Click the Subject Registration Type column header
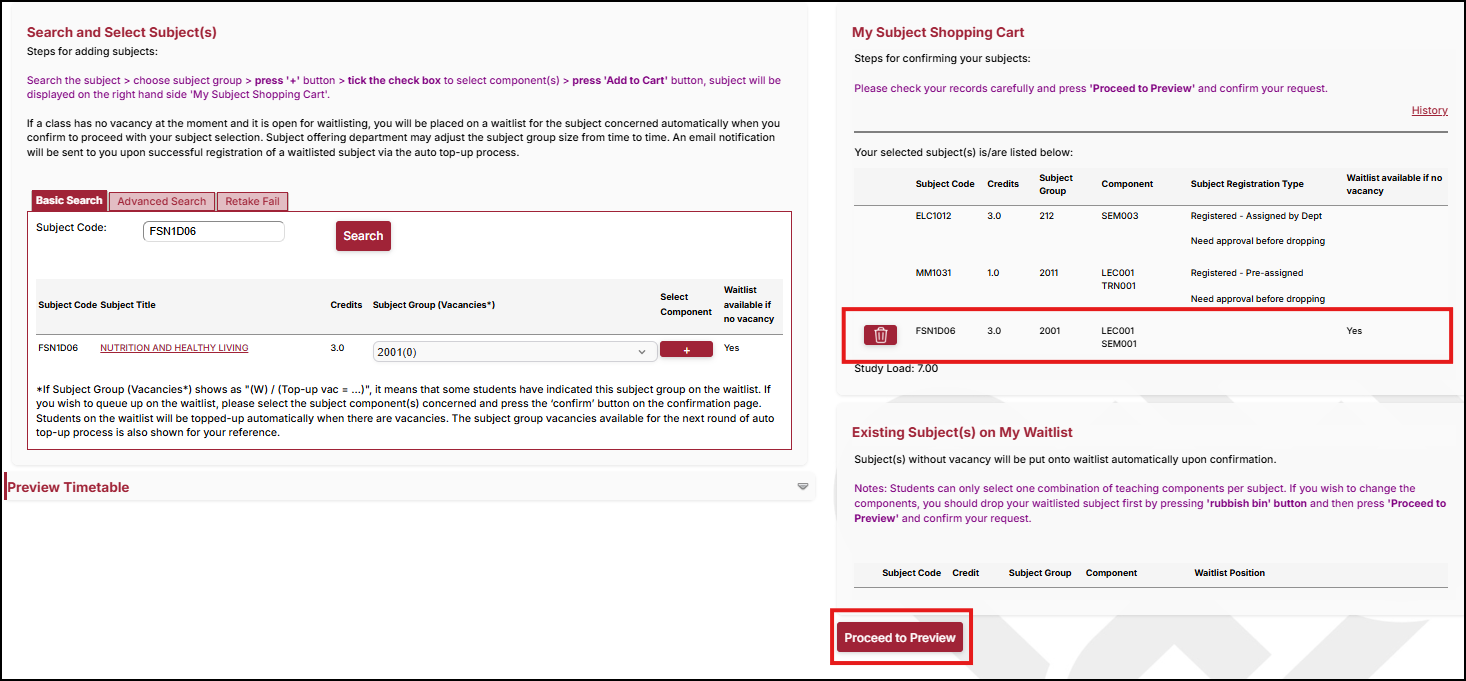Screen dimensions: 1466x681 (x=1247, y=184)
